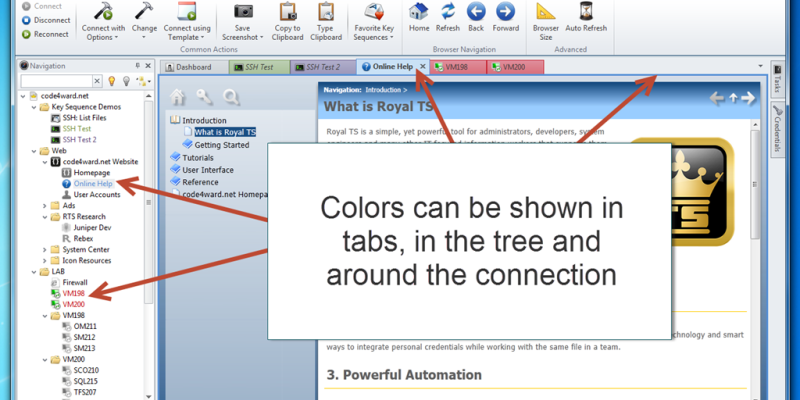Click the Reconnect button

click(44, 33)
